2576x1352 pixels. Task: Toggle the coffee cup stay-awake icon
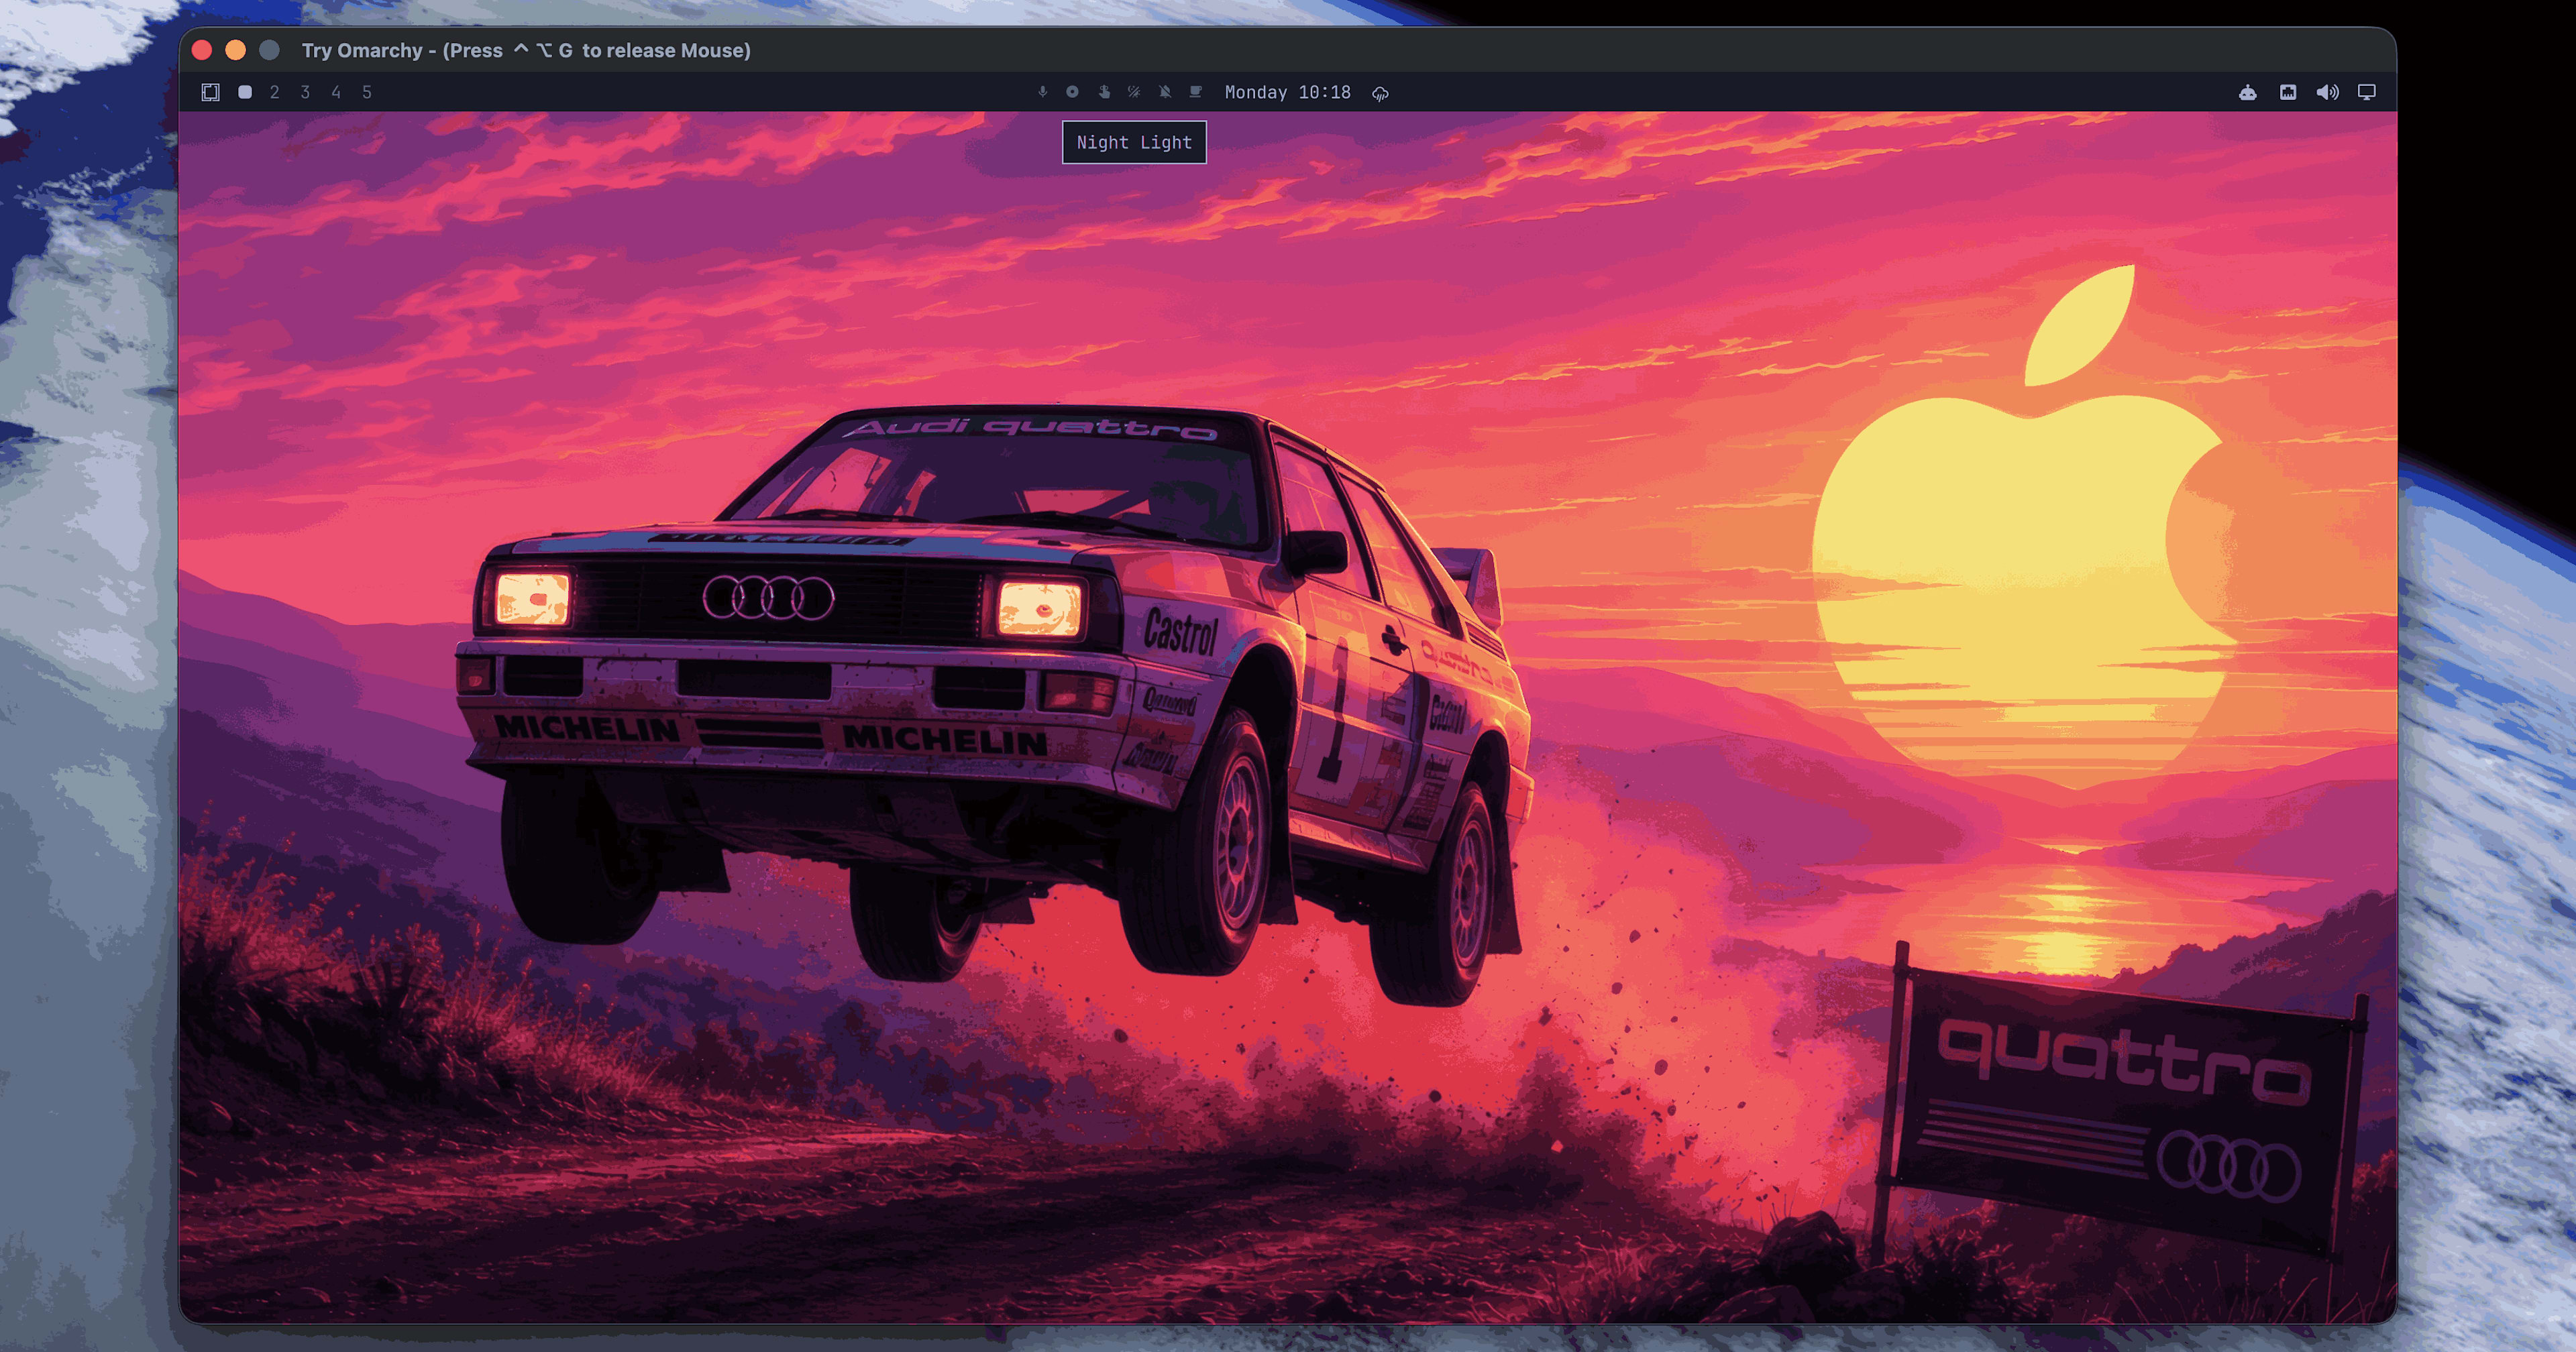pos(1195,92)
